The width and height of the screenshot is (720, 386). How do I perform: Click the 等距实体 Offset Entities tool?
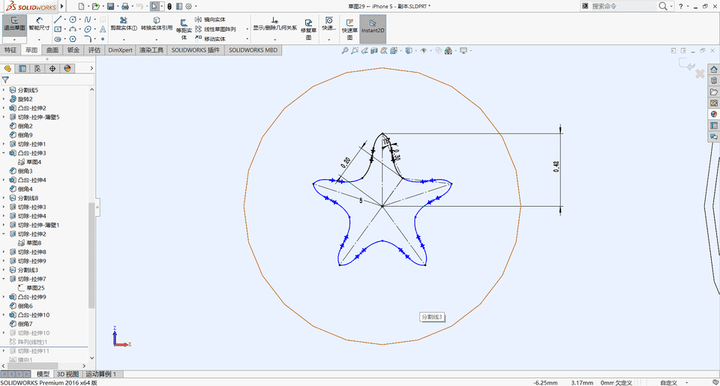[x=184, y=29]
